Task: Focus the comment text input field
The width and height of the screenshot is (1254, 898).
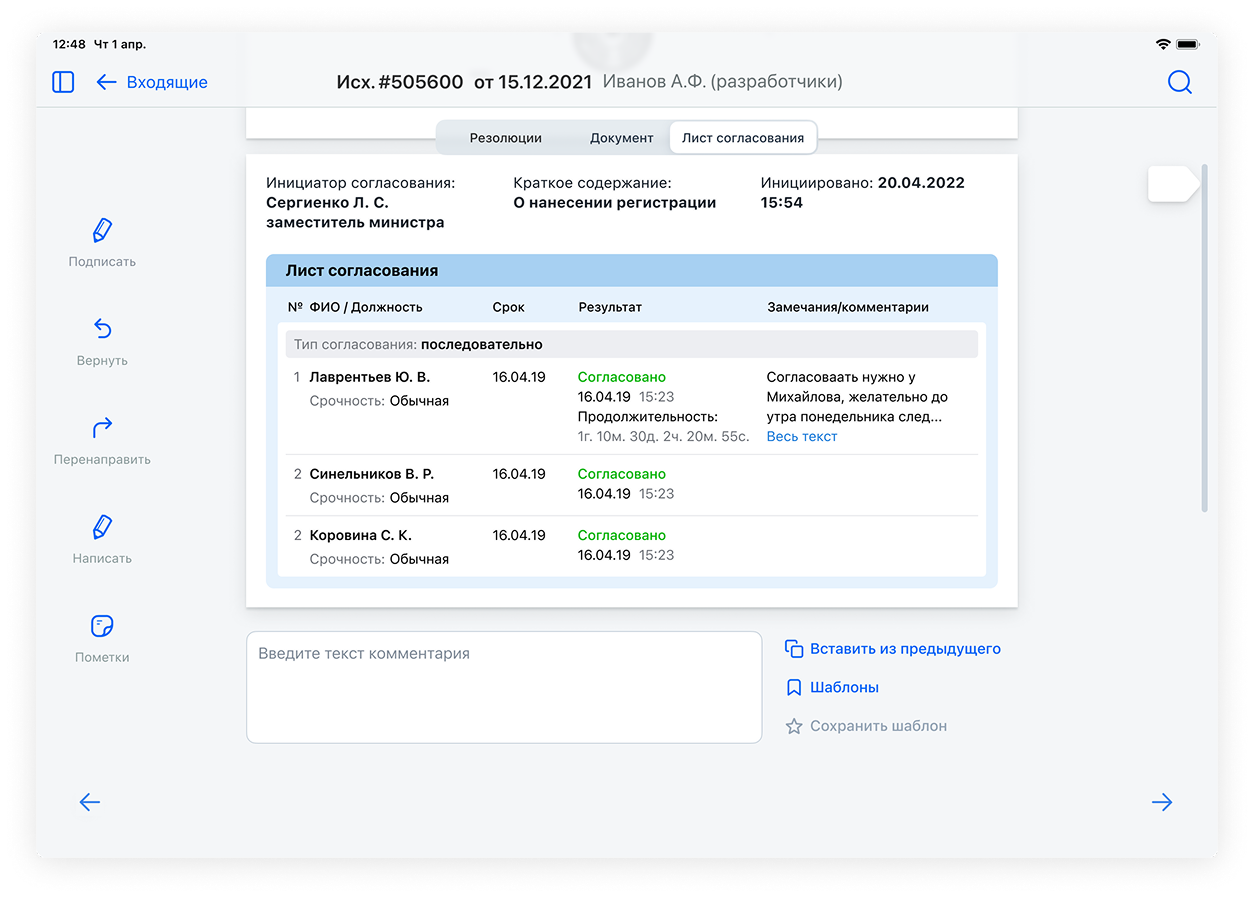Action: (504, 687)
